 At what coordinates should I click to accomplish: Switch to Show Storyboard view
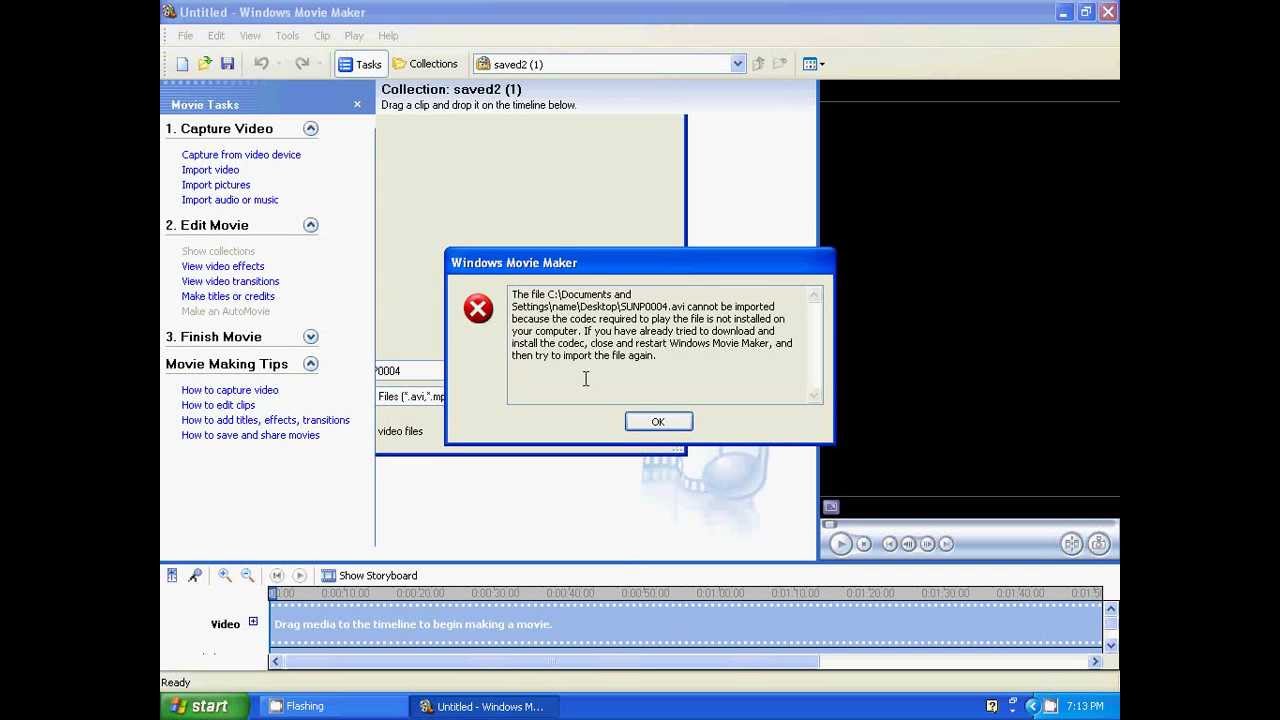point(369,576)
